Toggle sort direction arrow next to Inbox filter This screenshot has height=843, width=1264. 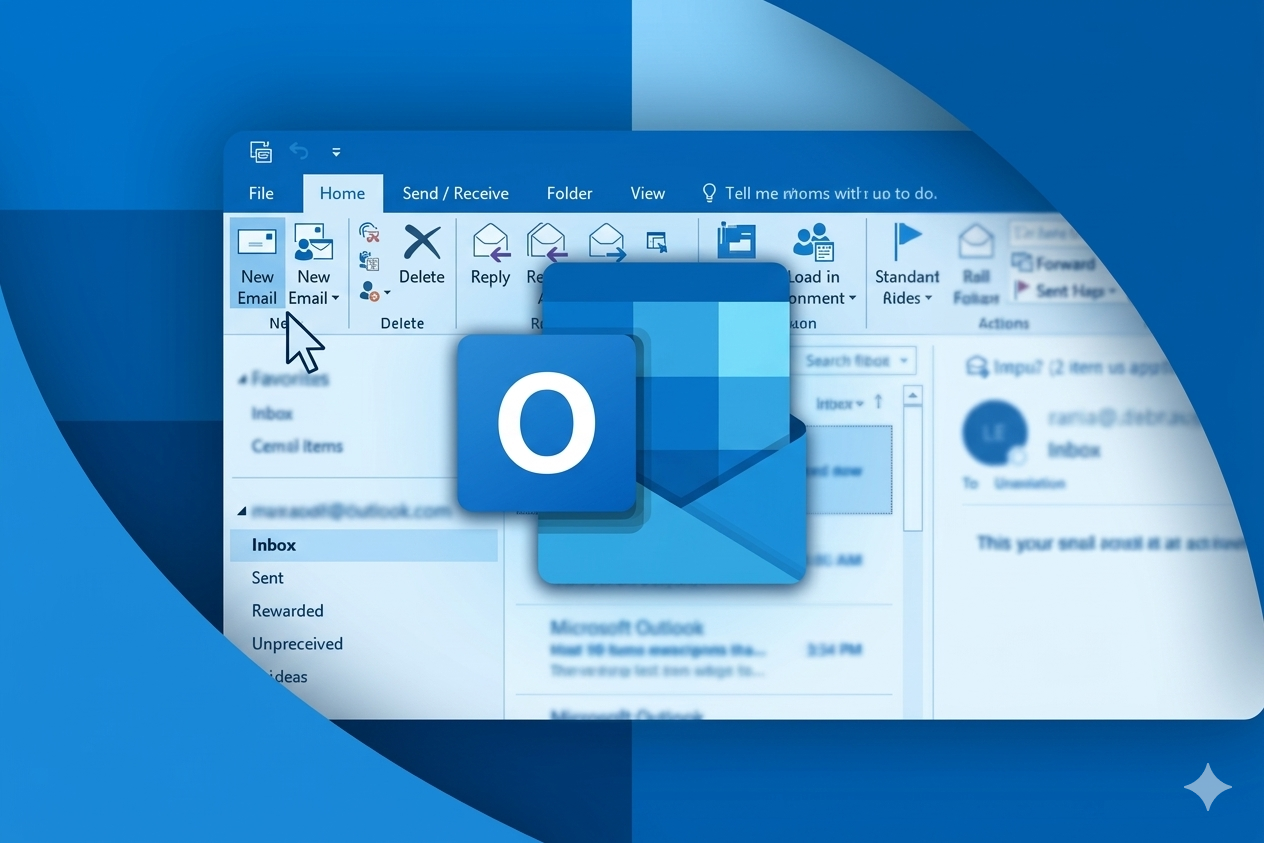pos(878,402)
